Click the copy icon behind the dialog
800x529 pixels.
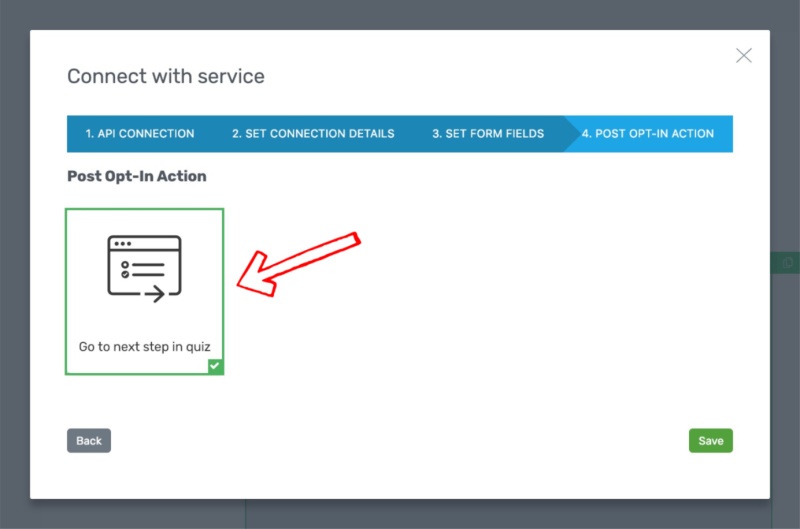coord(787,262)
